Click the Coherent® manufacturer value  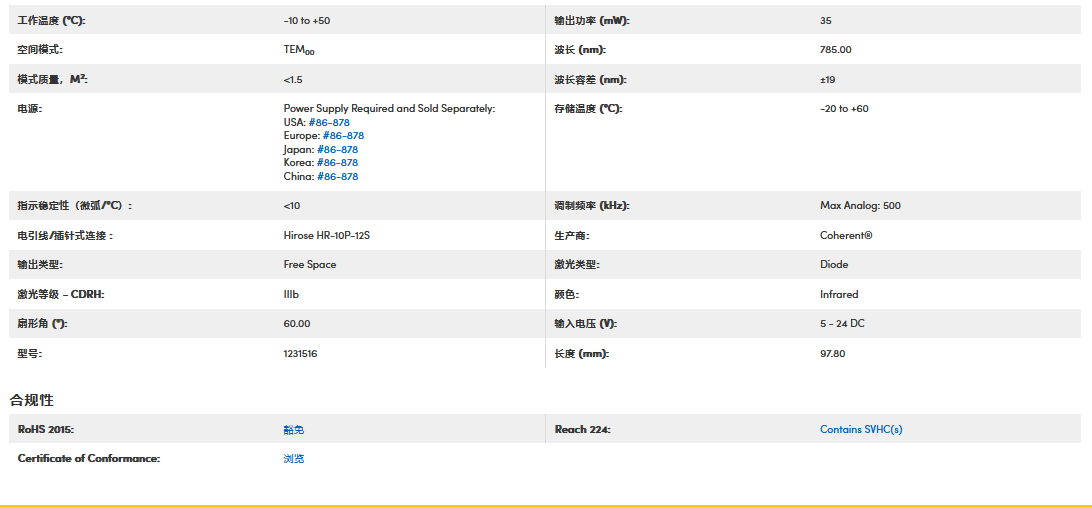[845, 236]
